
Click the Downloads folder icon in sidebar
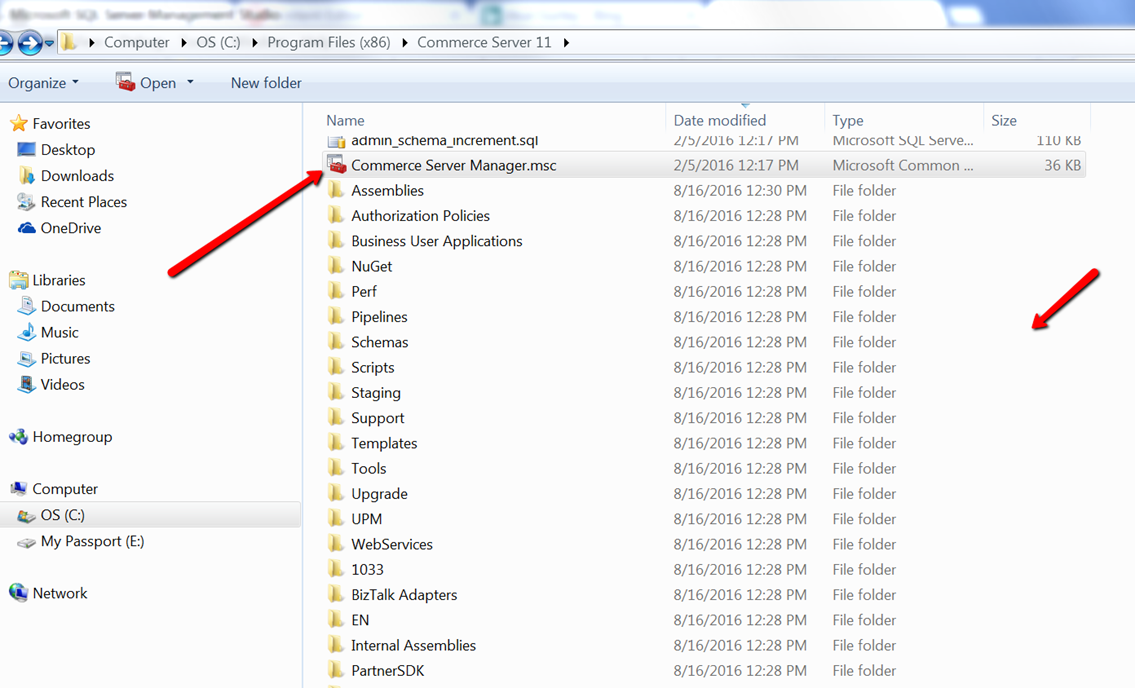27,176
